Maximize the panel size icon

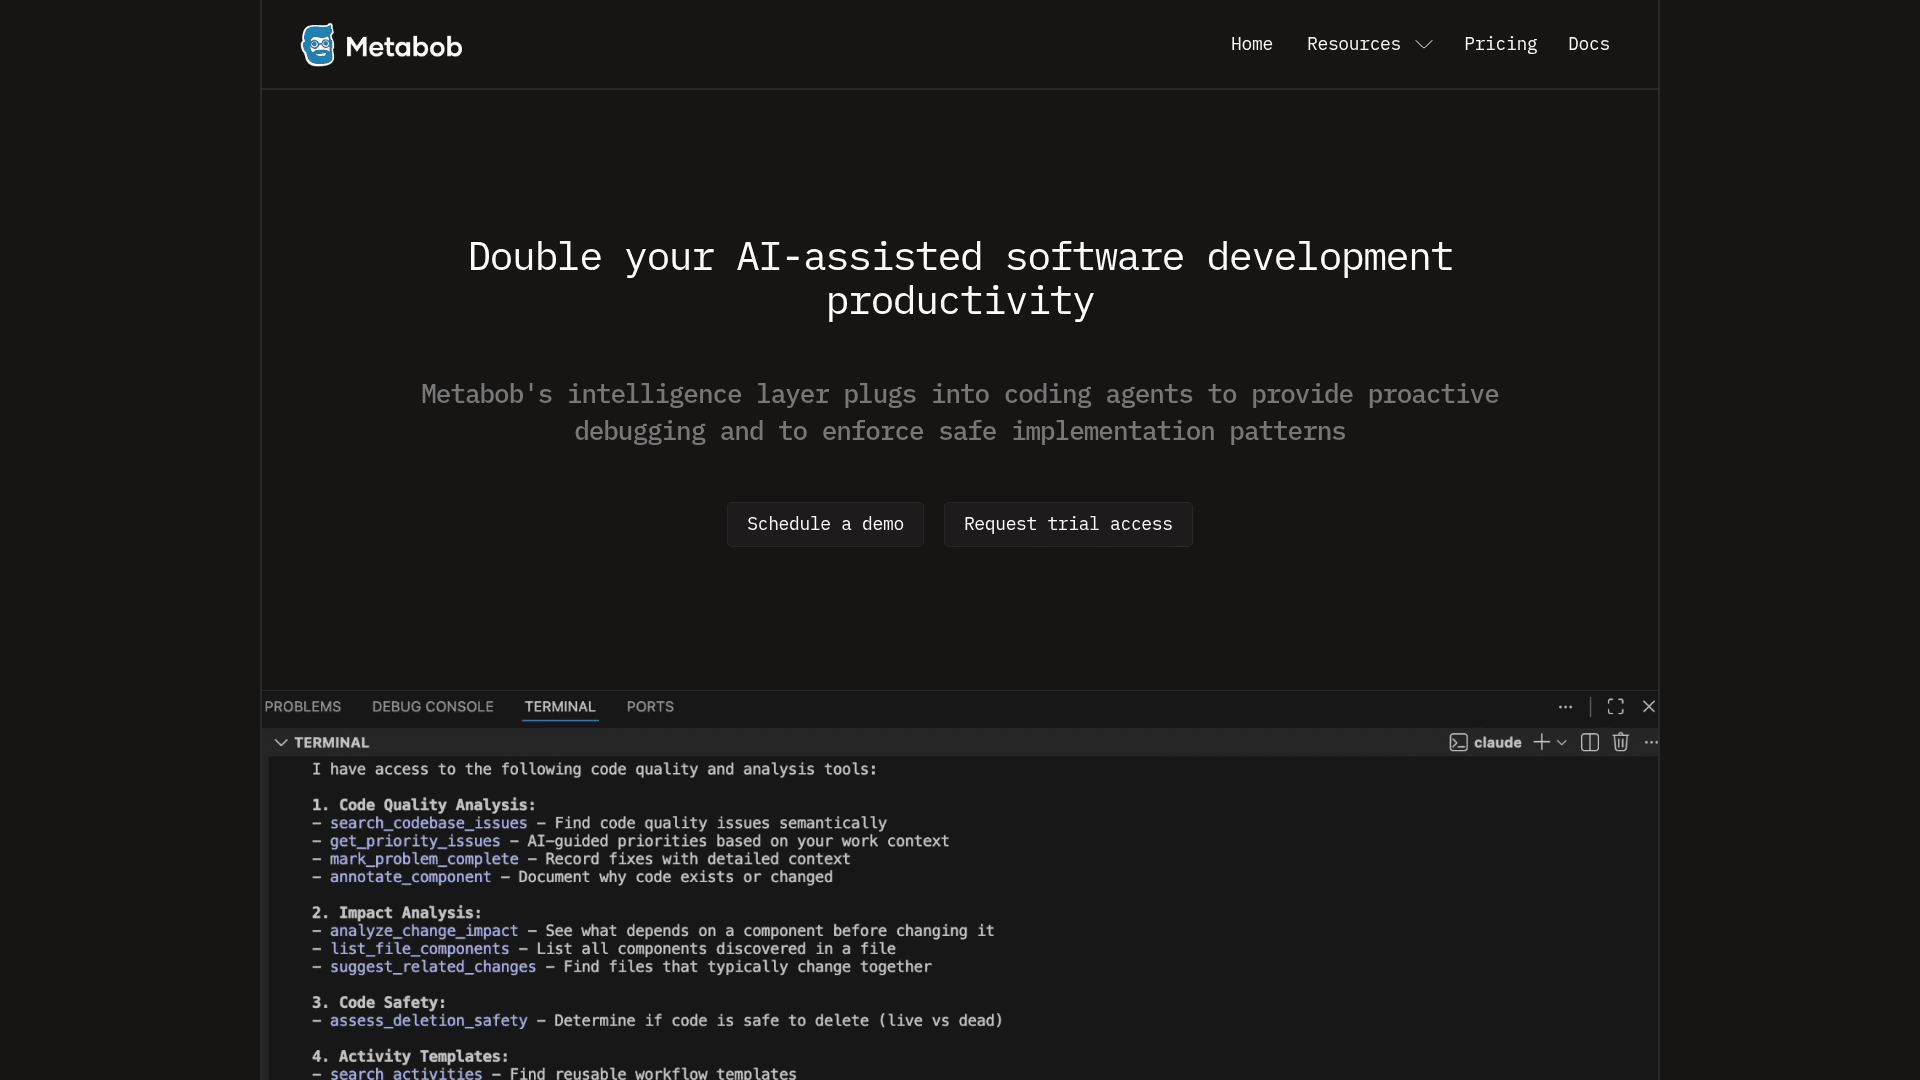tap(1615, 706)
